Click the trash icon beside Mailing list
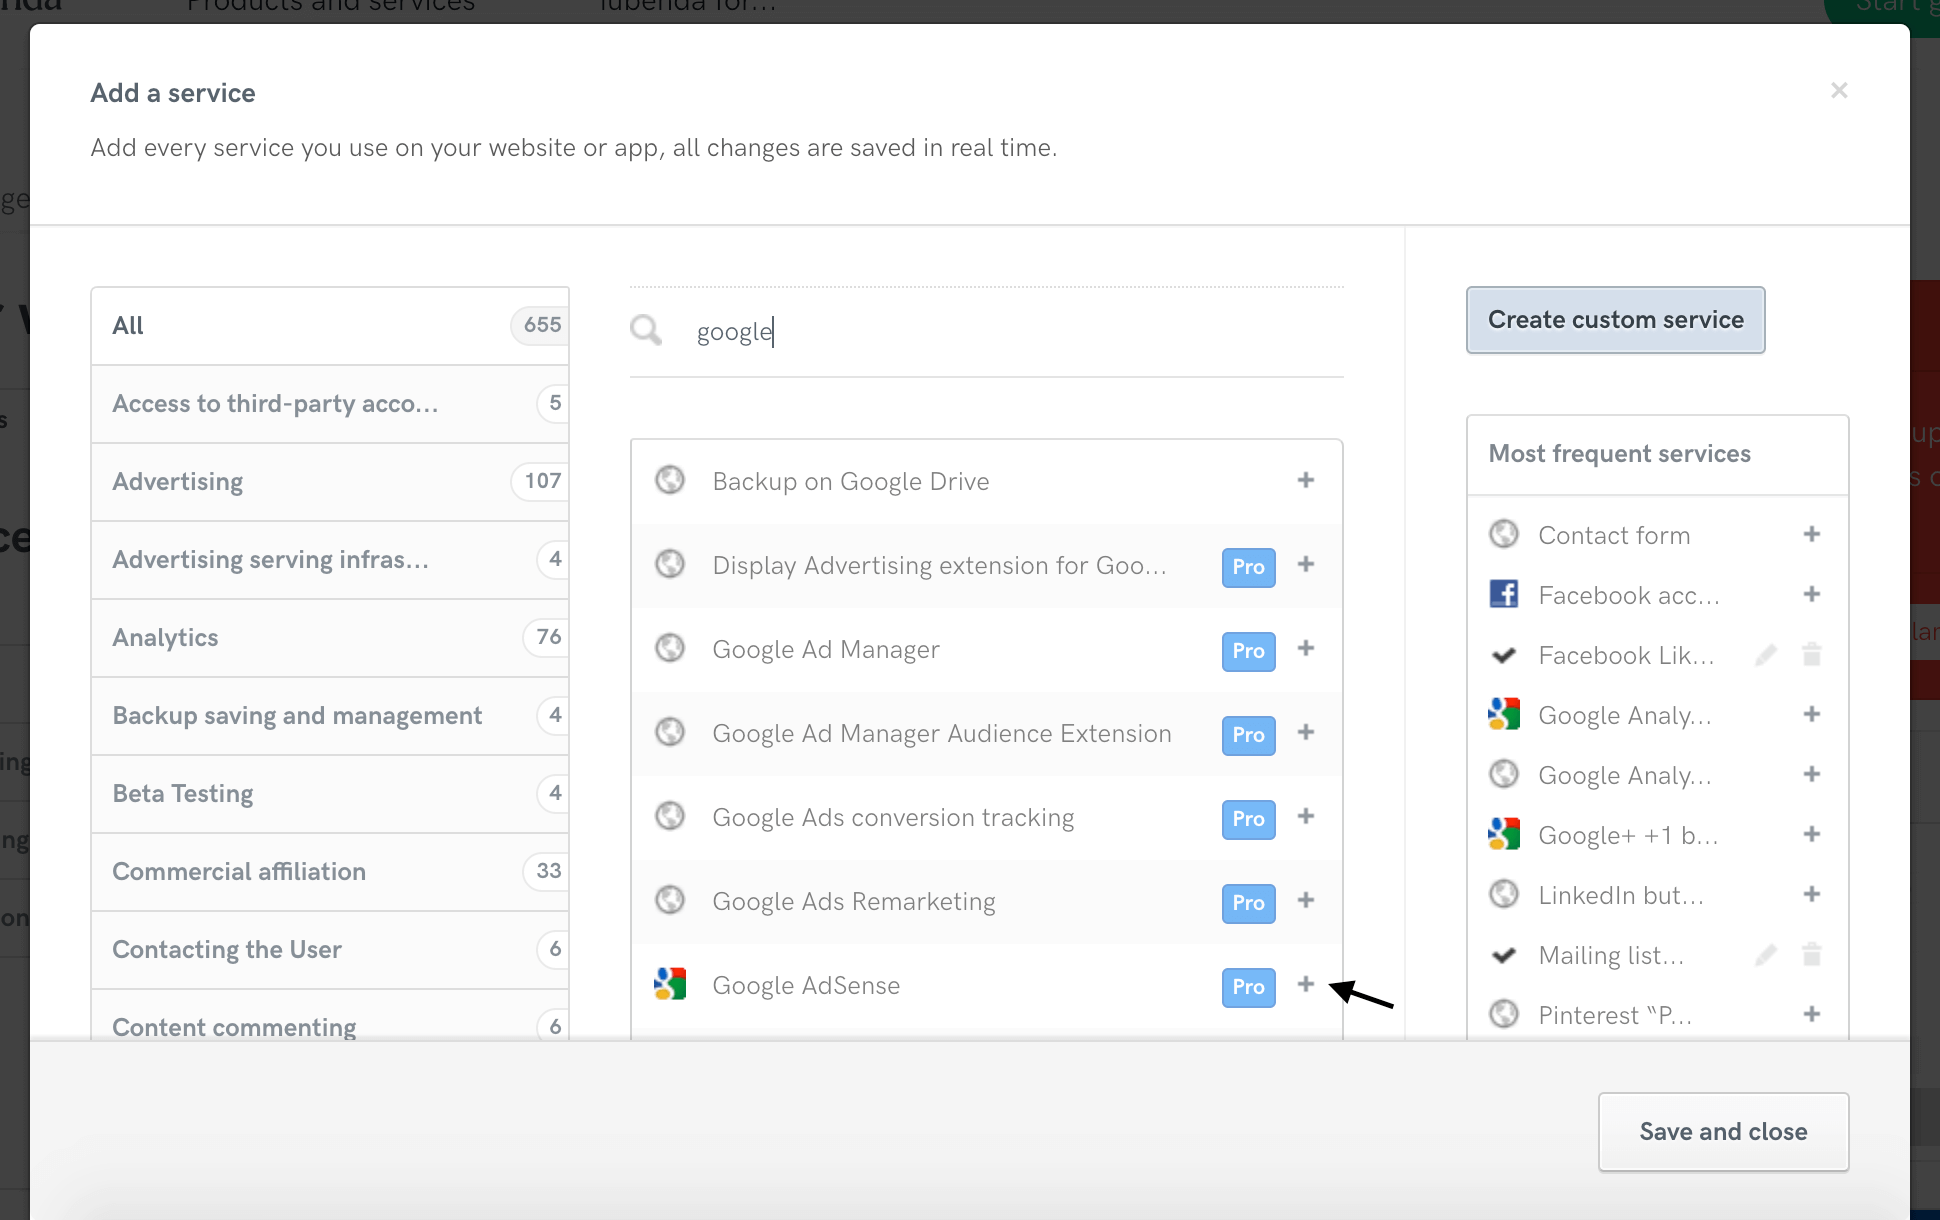The width and height of the screenshot is (1940, 1220). [x=1812, y=954]
